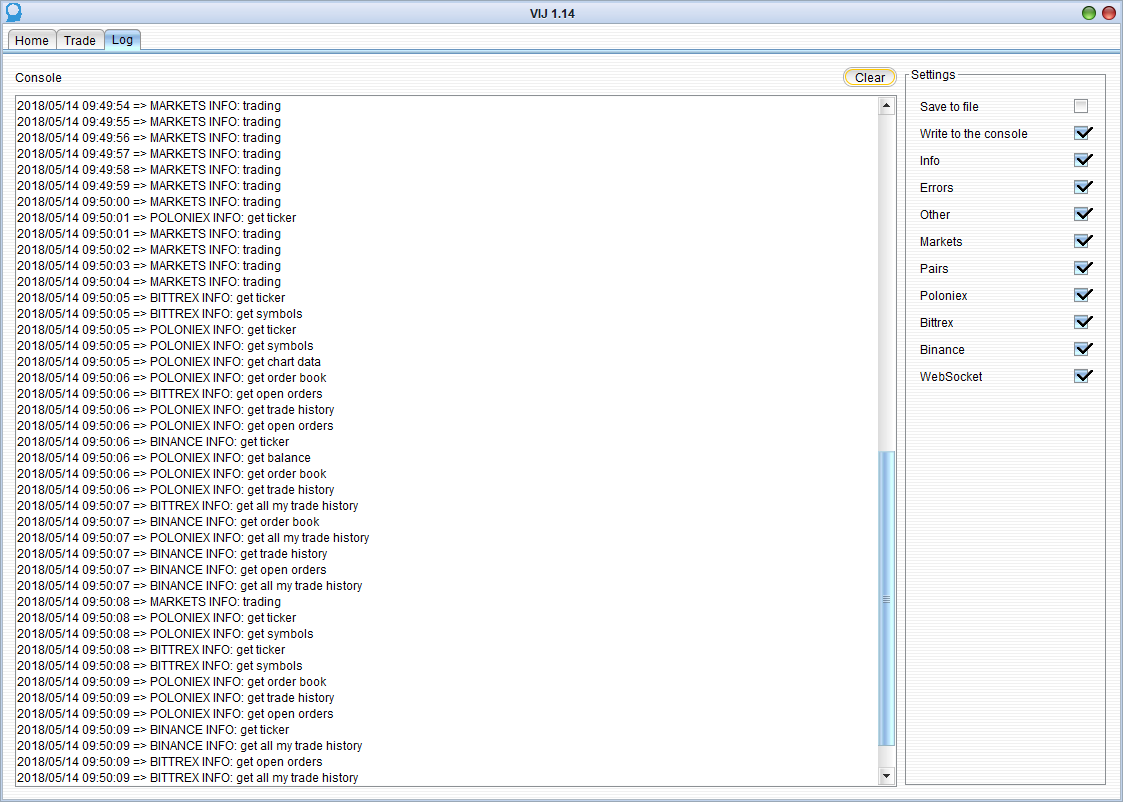This screenshot has width=1123, height=802.
Task: Select the Log tab
Action: (x=122, y=40)
